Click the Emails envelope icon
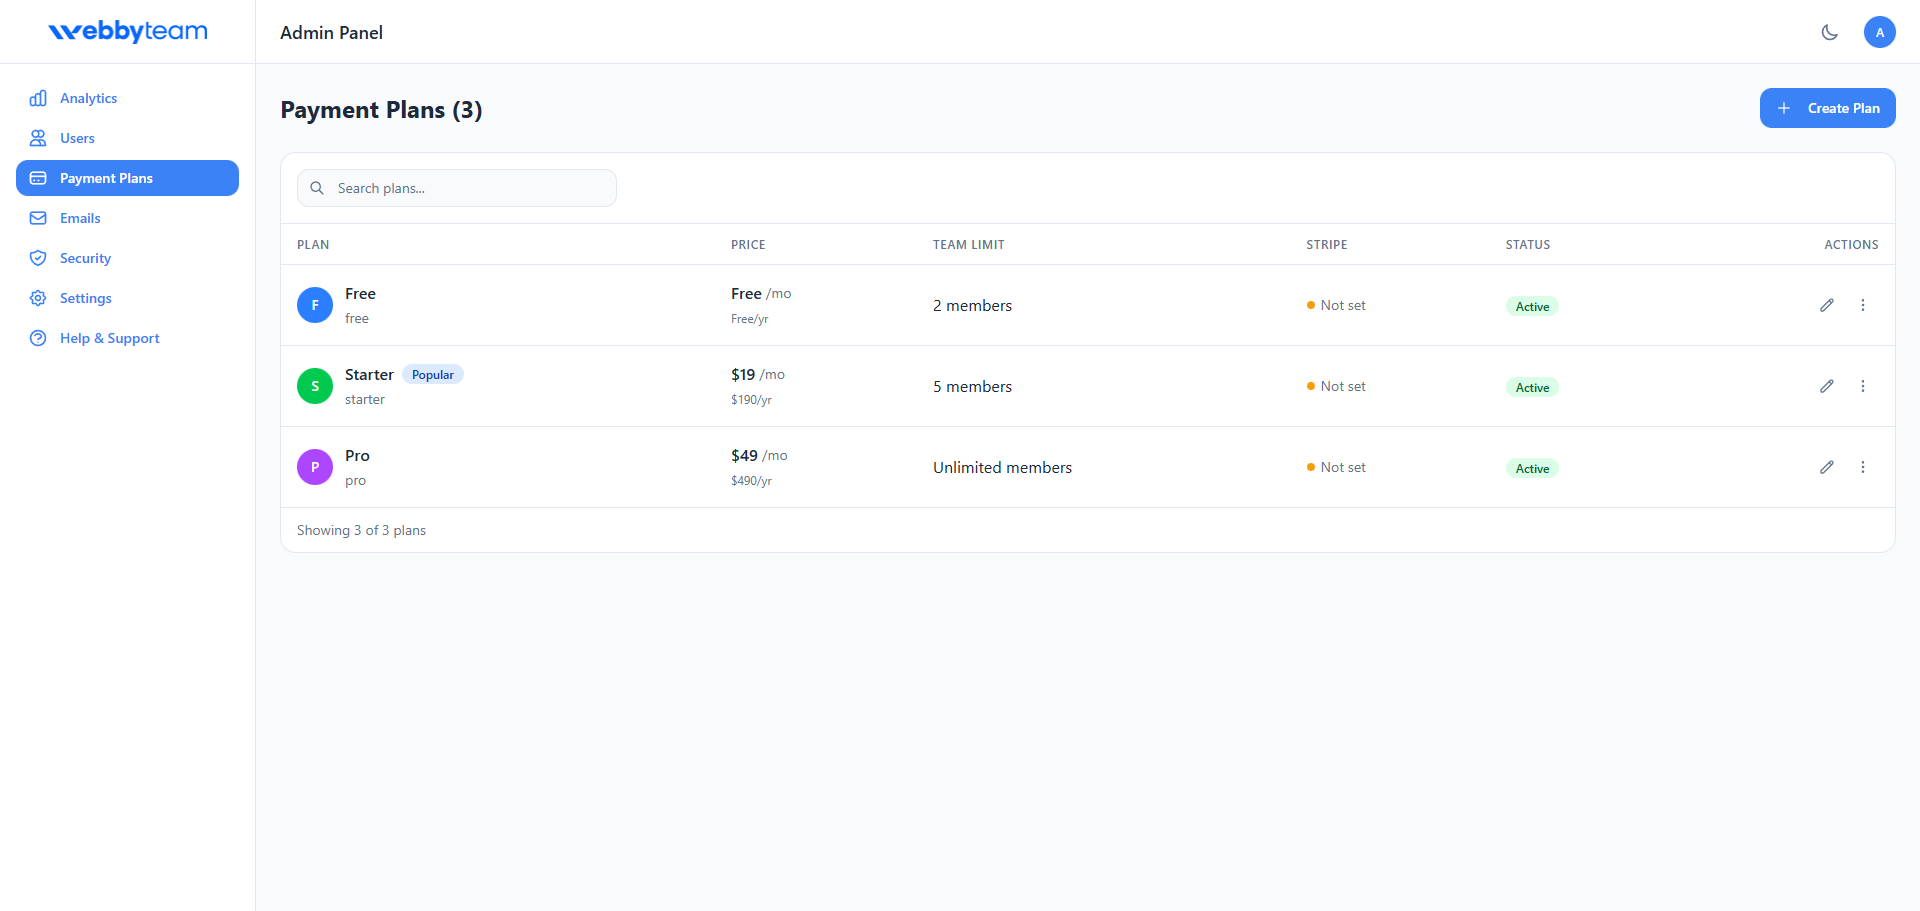This screenshot has width=1920, height=911. click(38, 218)
